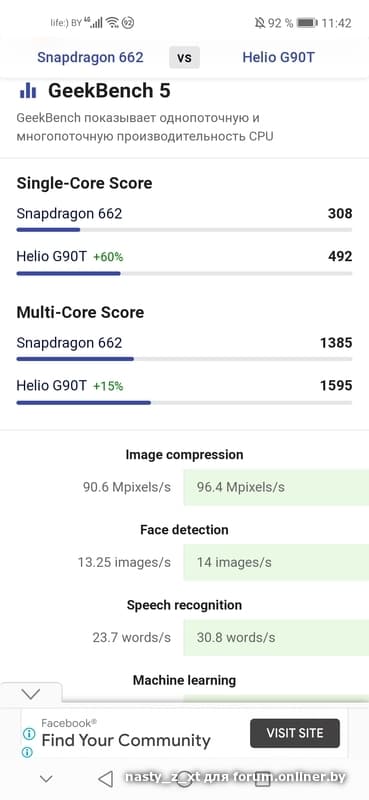
Task: Tap the Snapdragon 662 multi-core score bar
Action: point(184,359)
